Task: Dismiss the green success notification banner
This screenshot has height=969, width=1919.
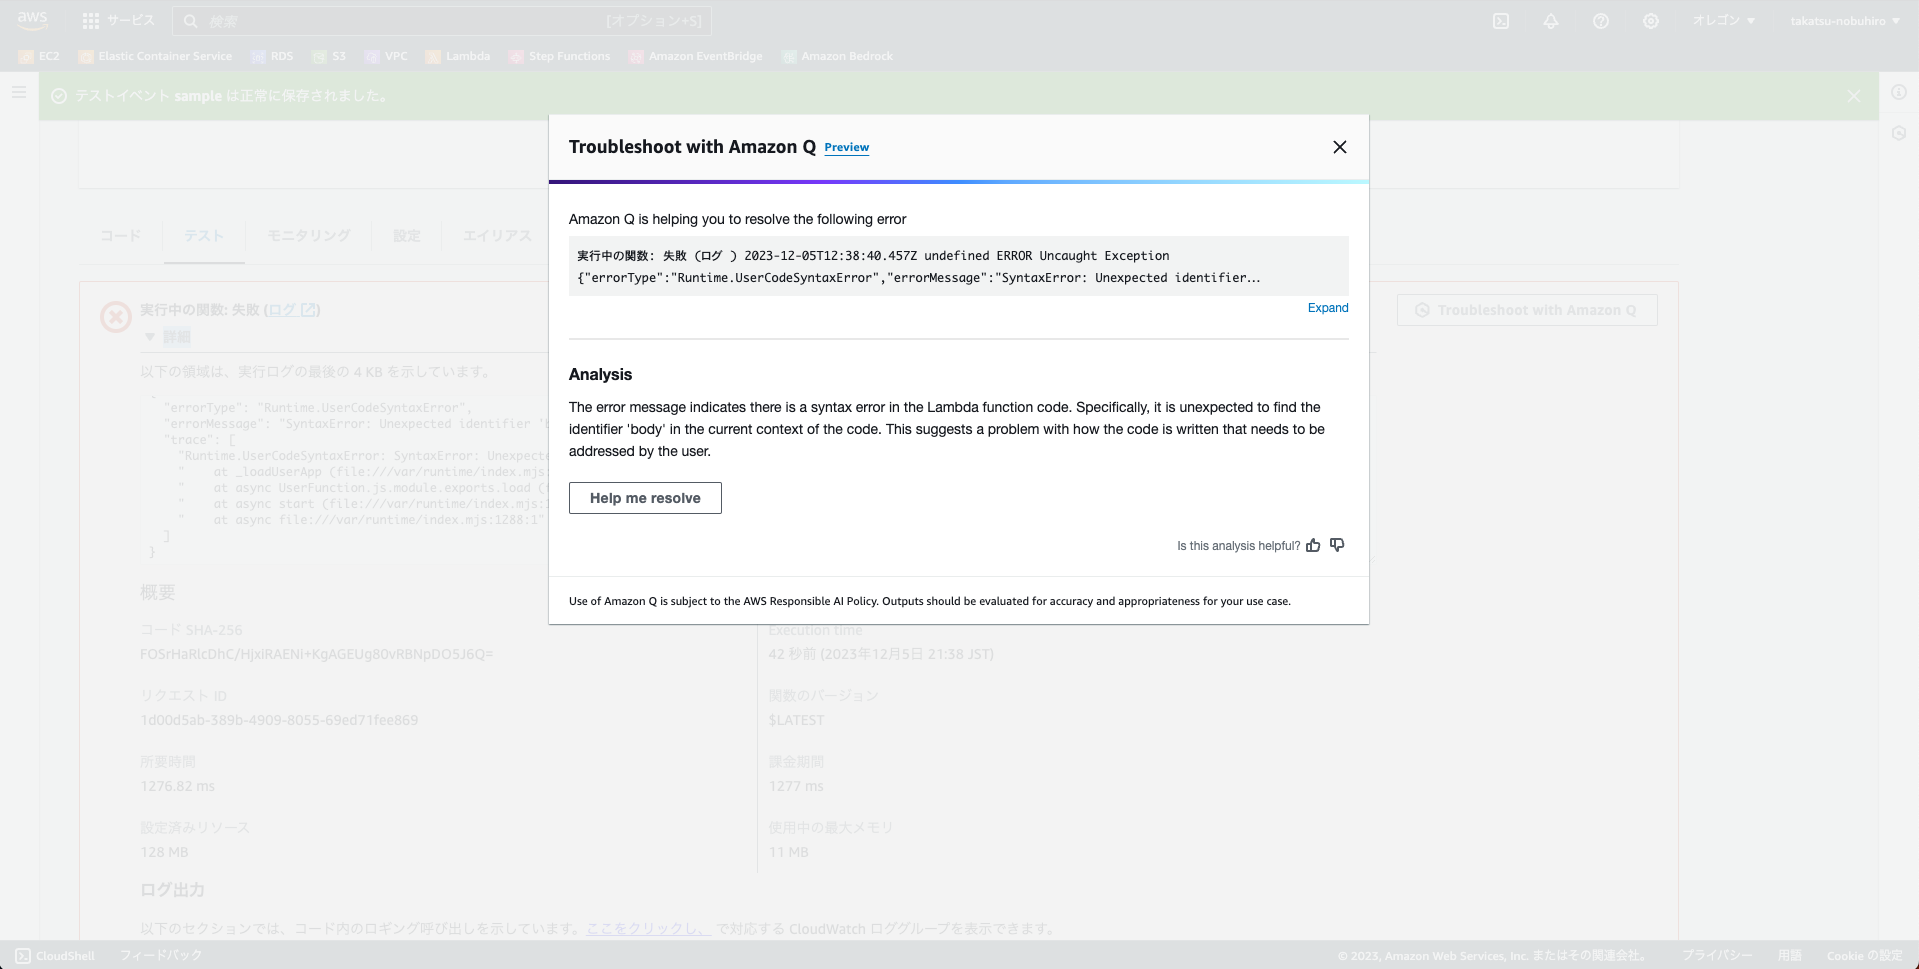Action: [1854, 96]
